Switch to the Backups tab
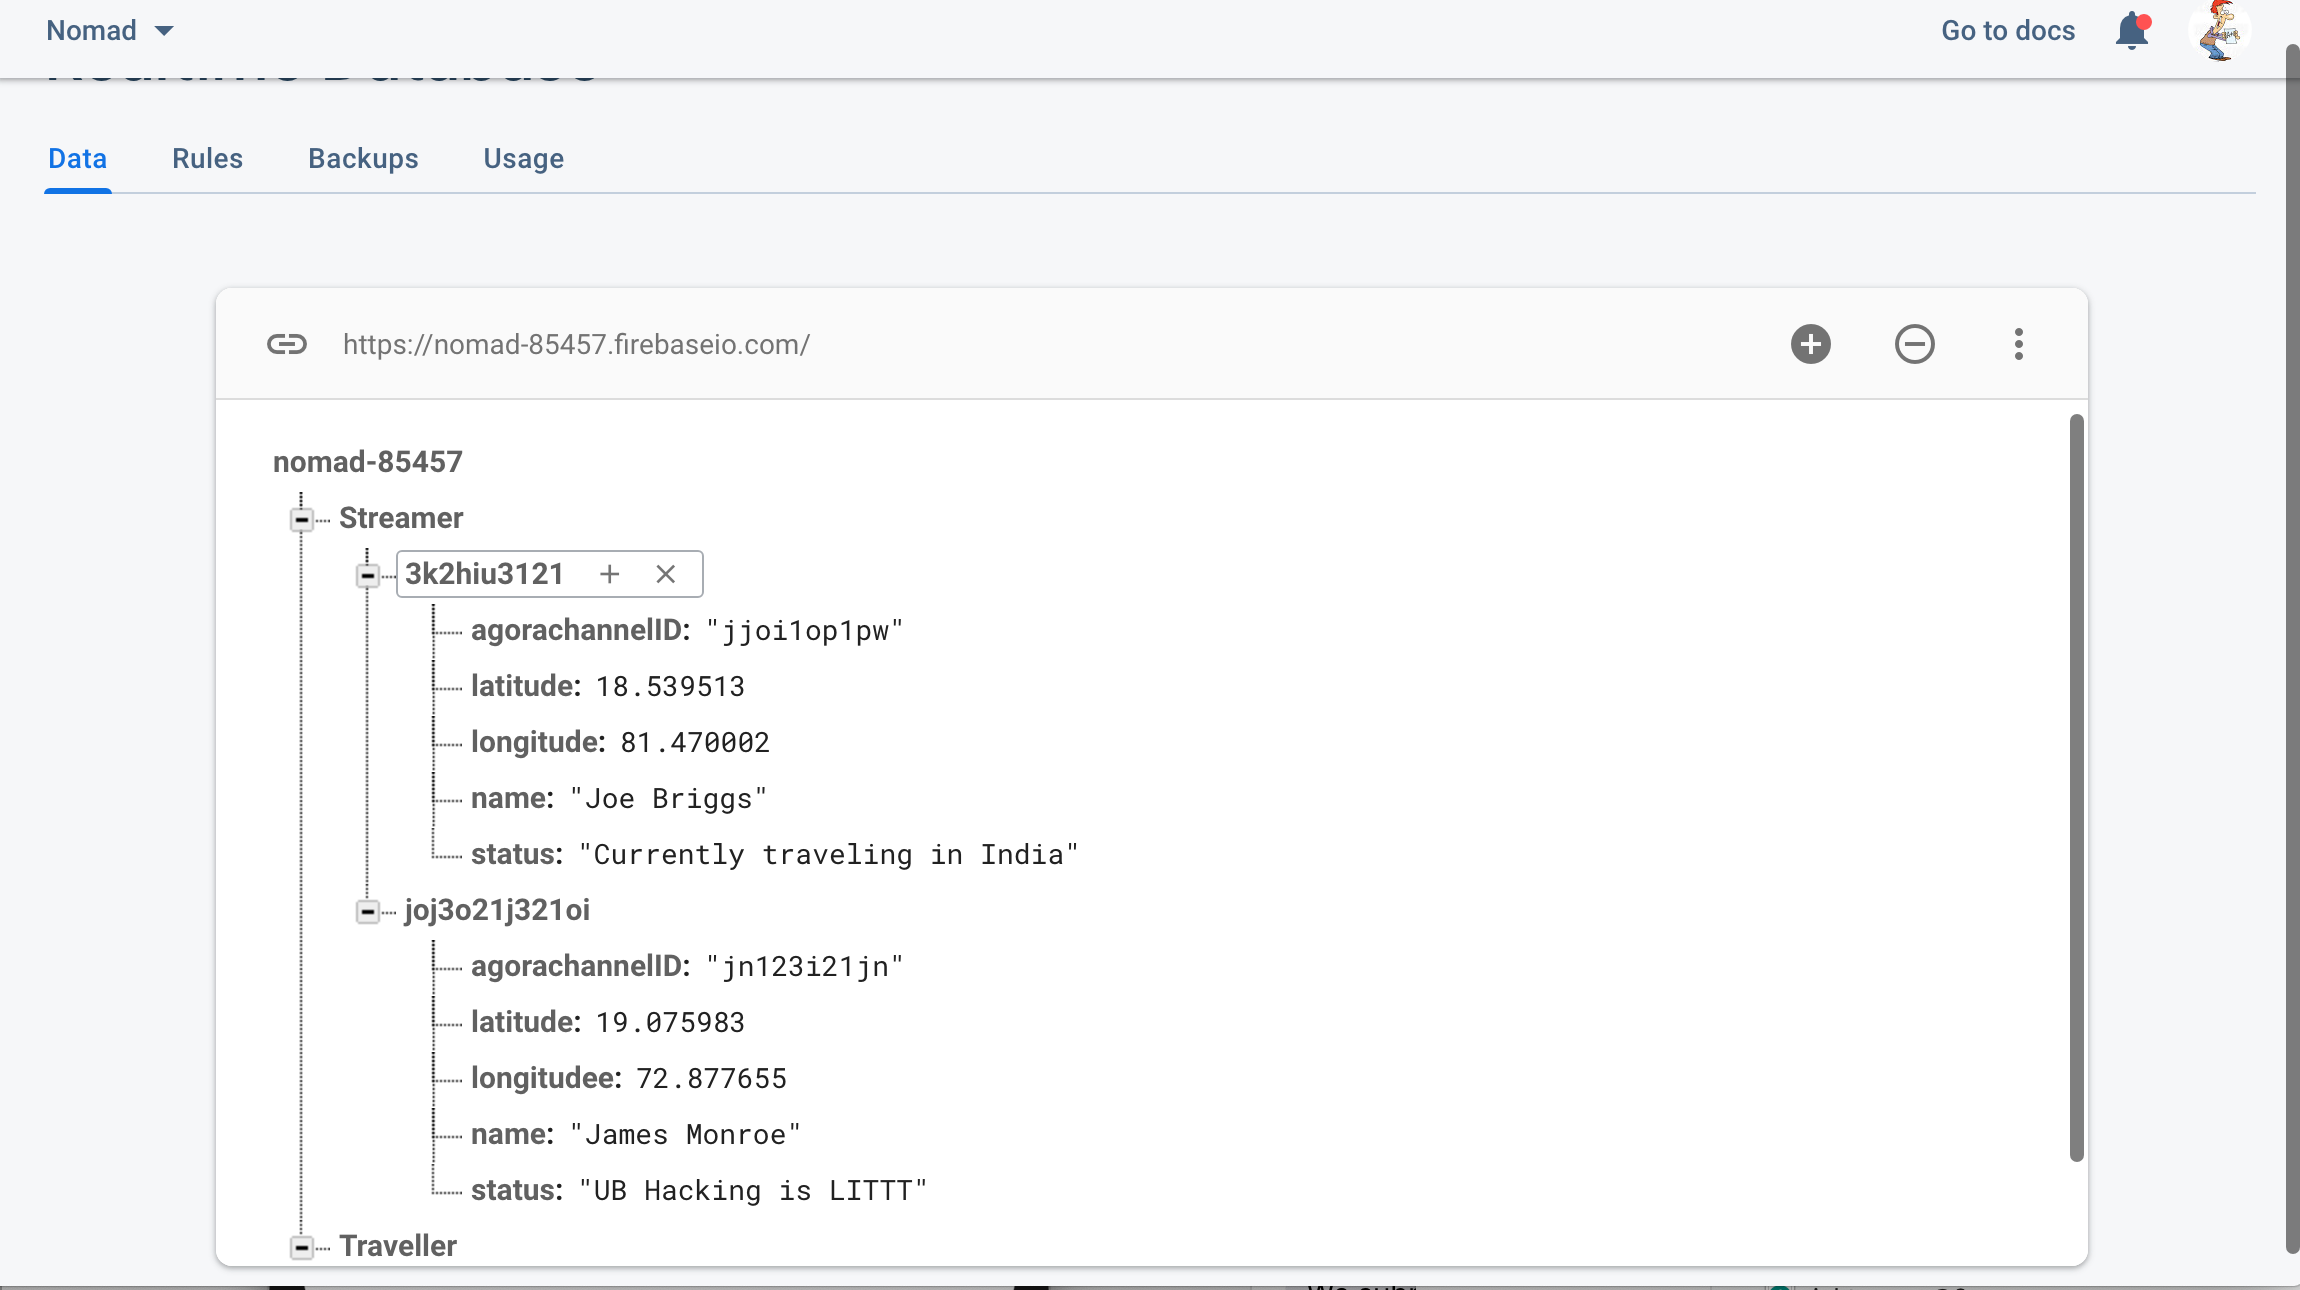Image resolution: width=2300 pixels, height=1290 pixels. pos(363,159)
